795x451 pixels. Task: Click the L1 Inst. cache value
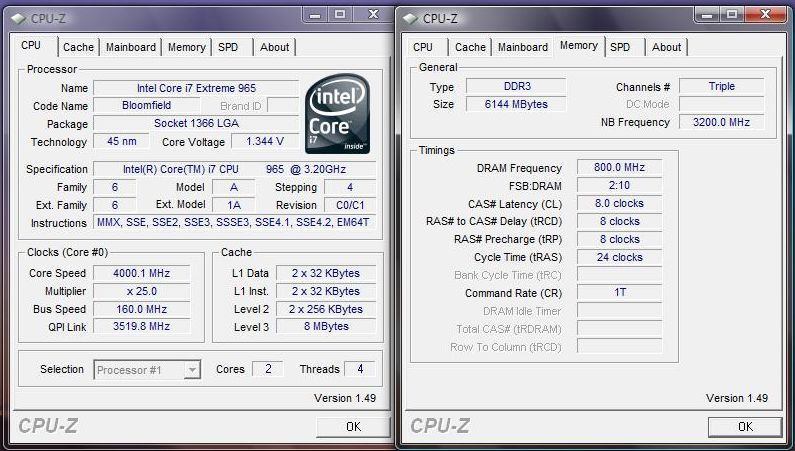[x=326, y=291]
